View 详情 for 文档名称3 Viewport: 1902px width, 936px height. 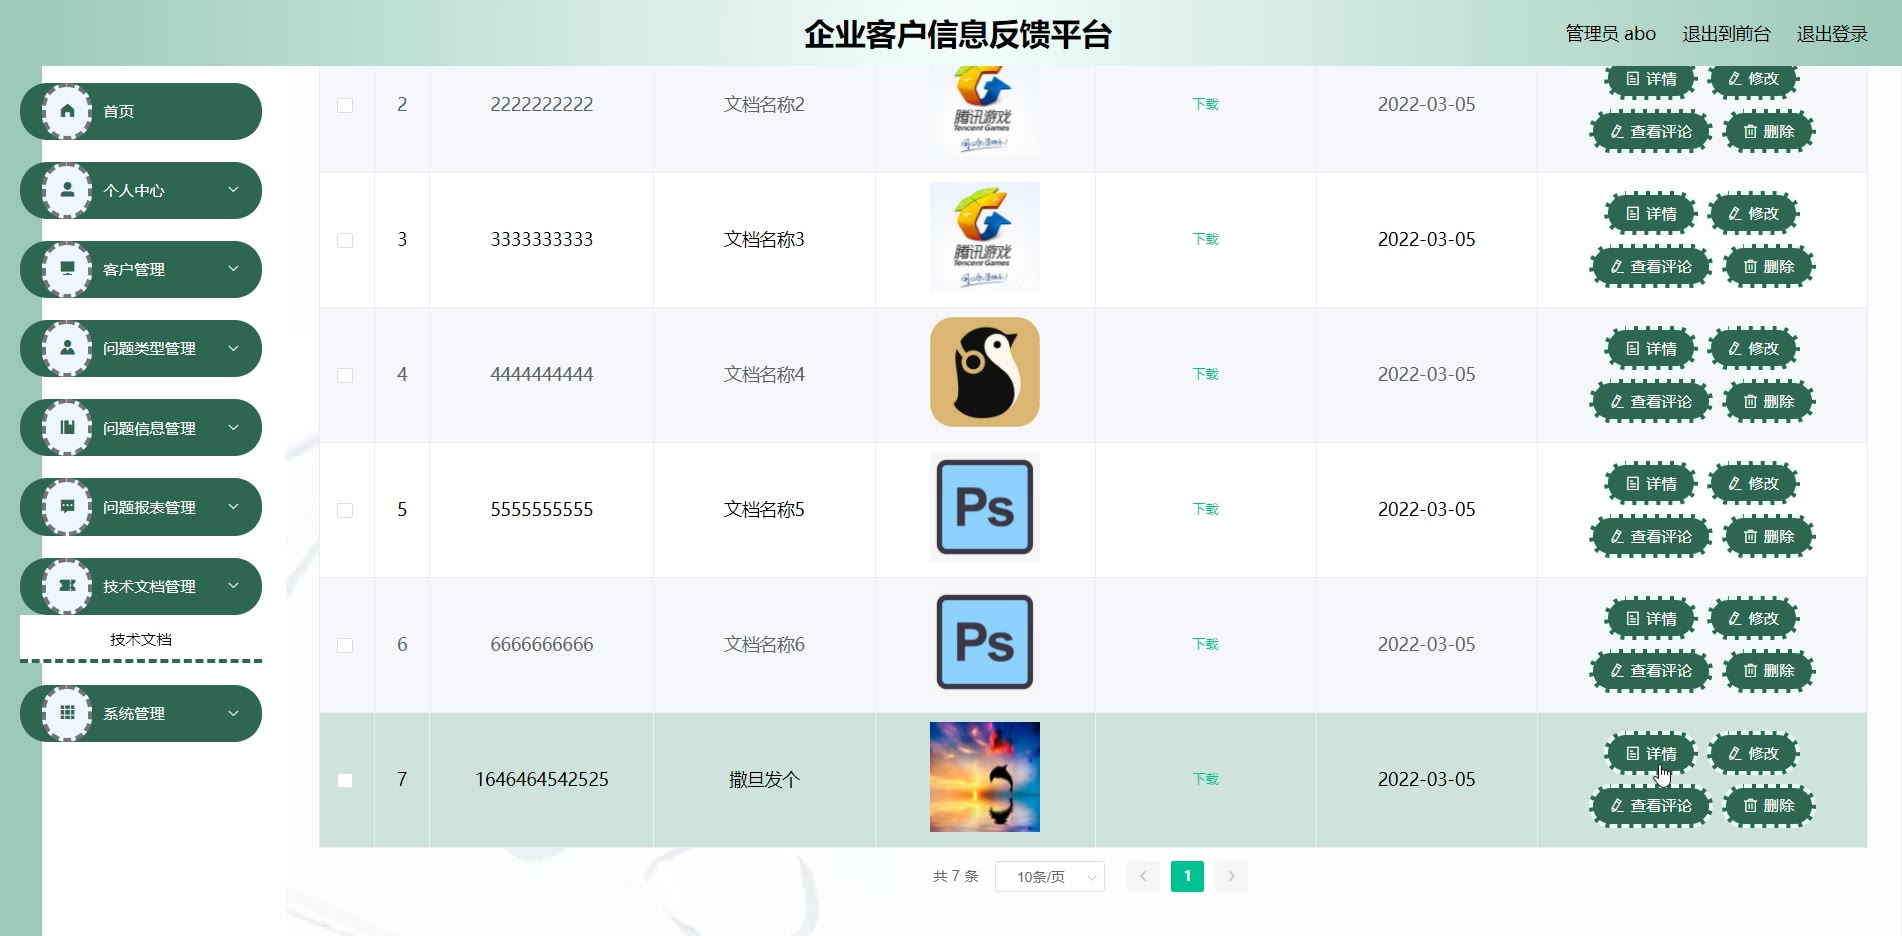(x=1651, y=214)
